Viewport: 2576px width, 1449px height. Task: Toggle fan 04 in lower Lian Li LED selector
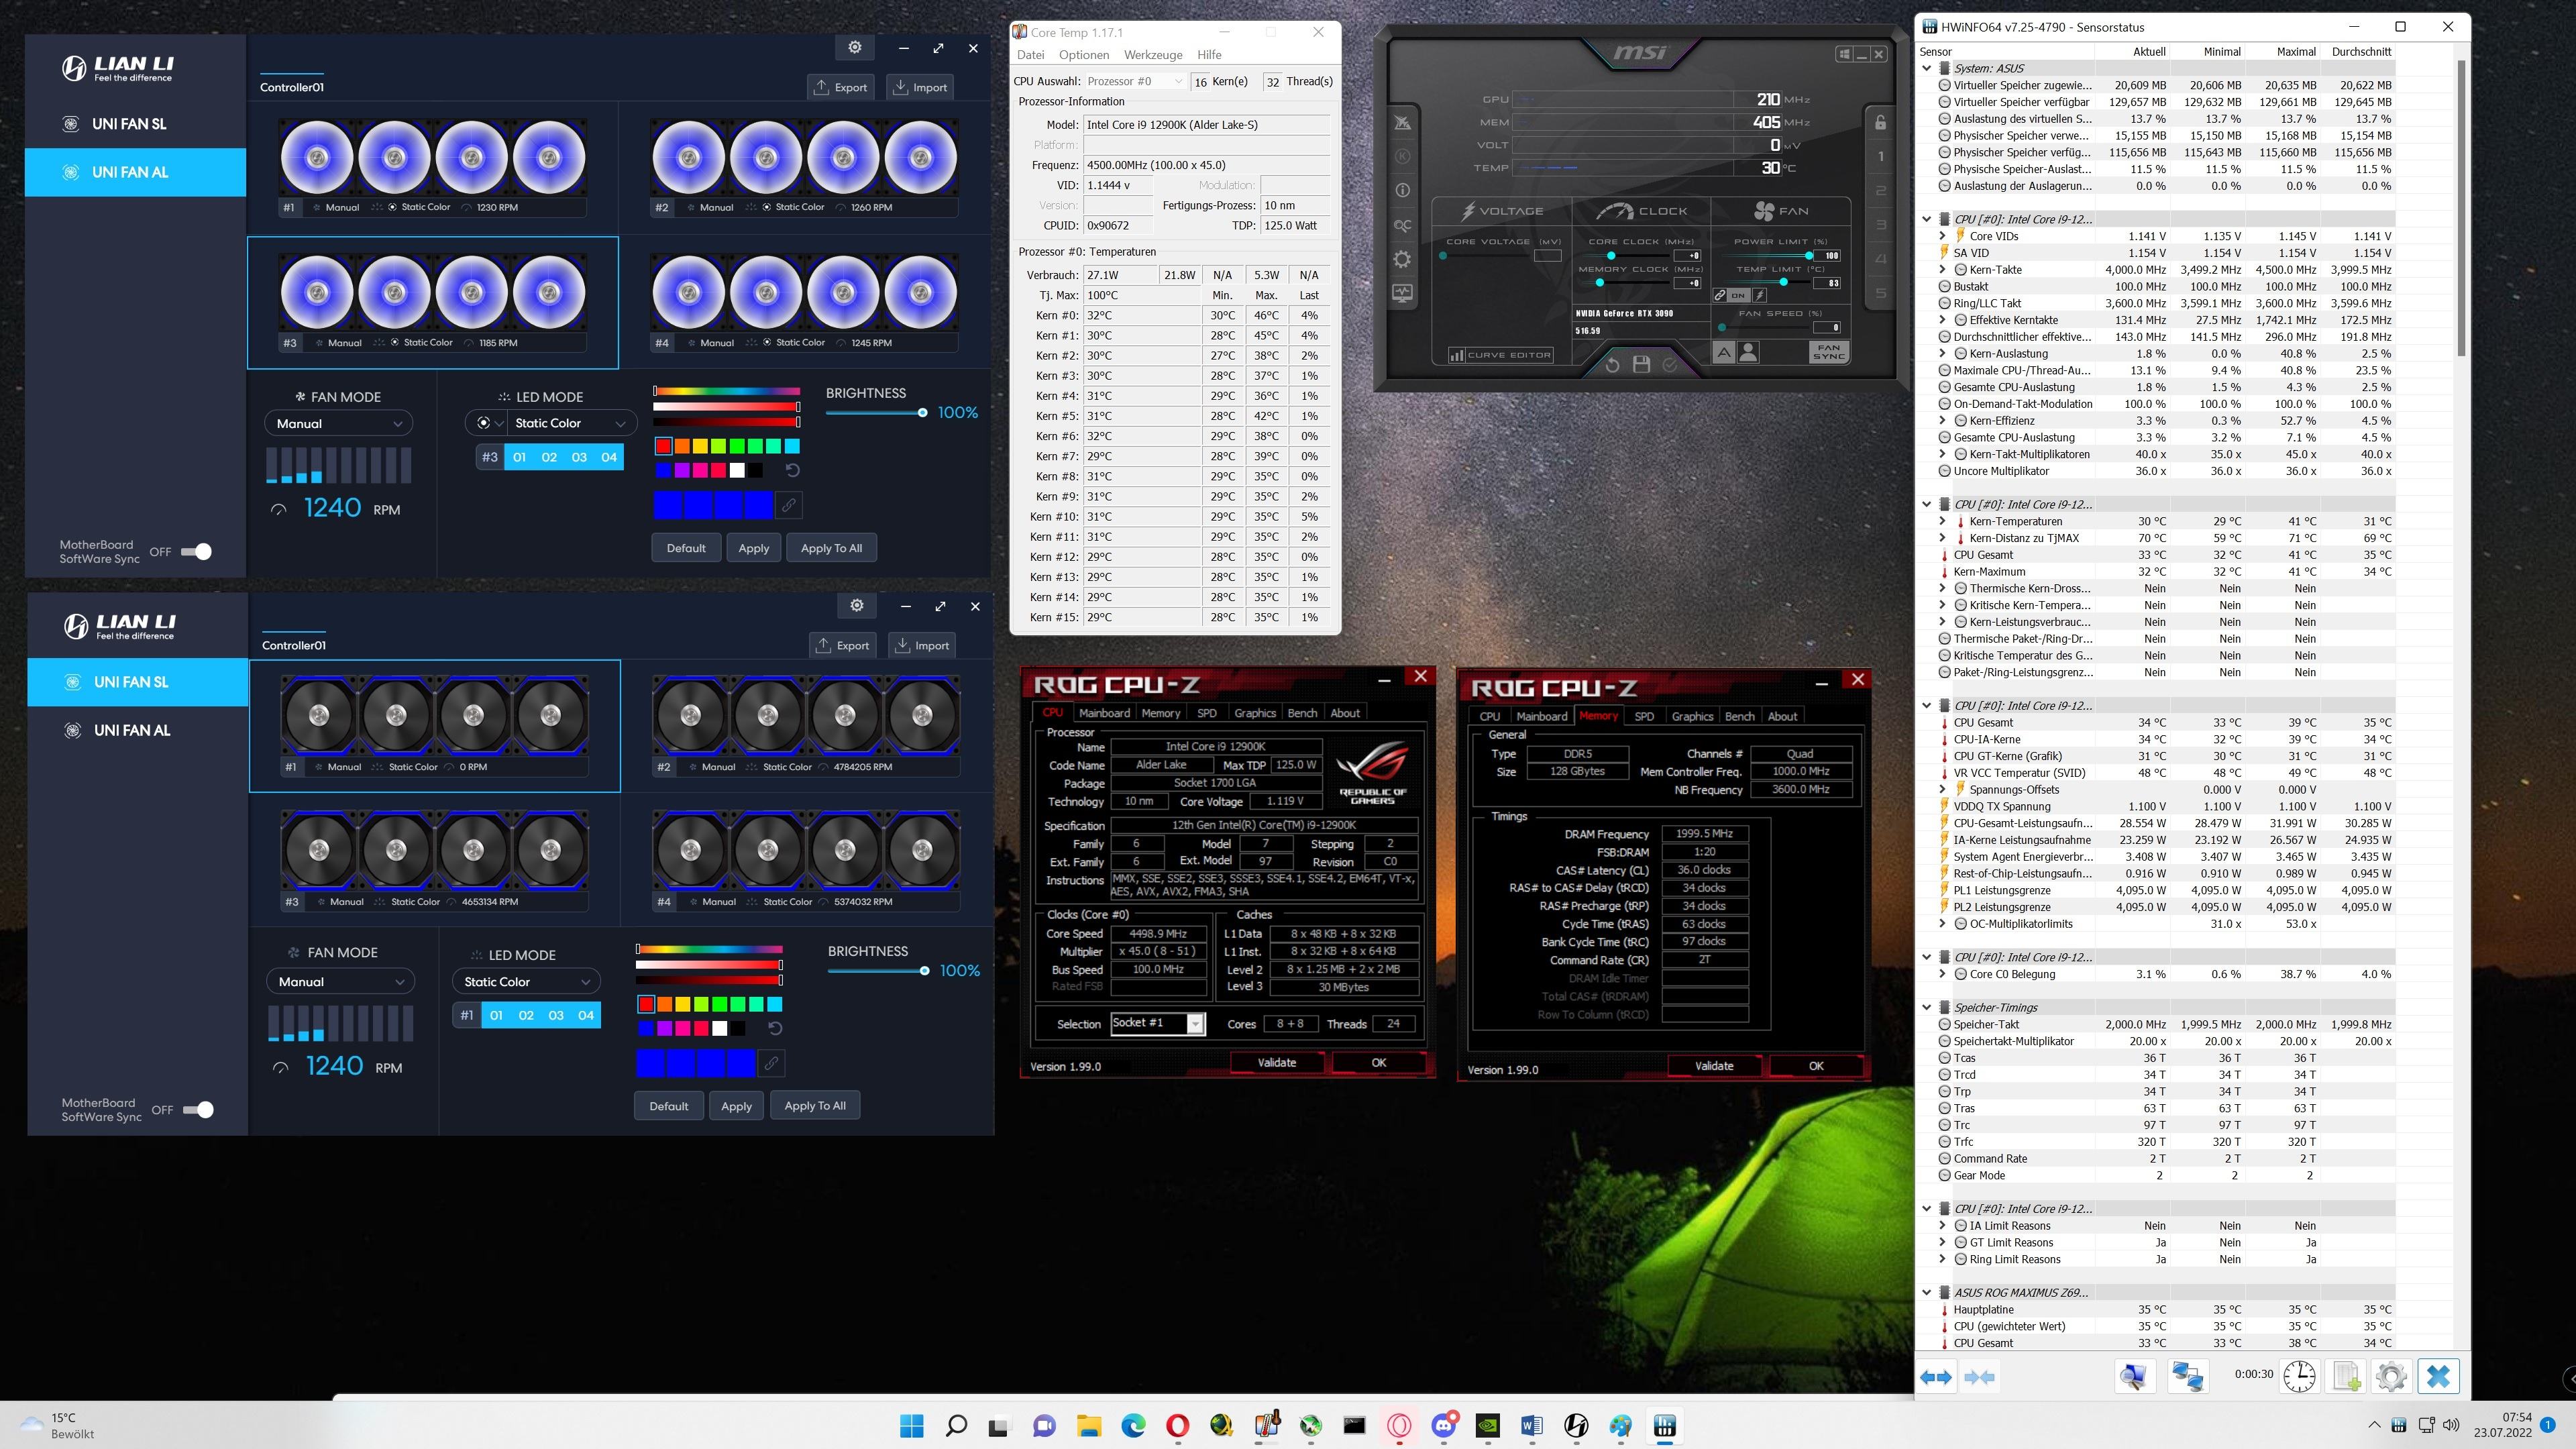point(586,1015)
